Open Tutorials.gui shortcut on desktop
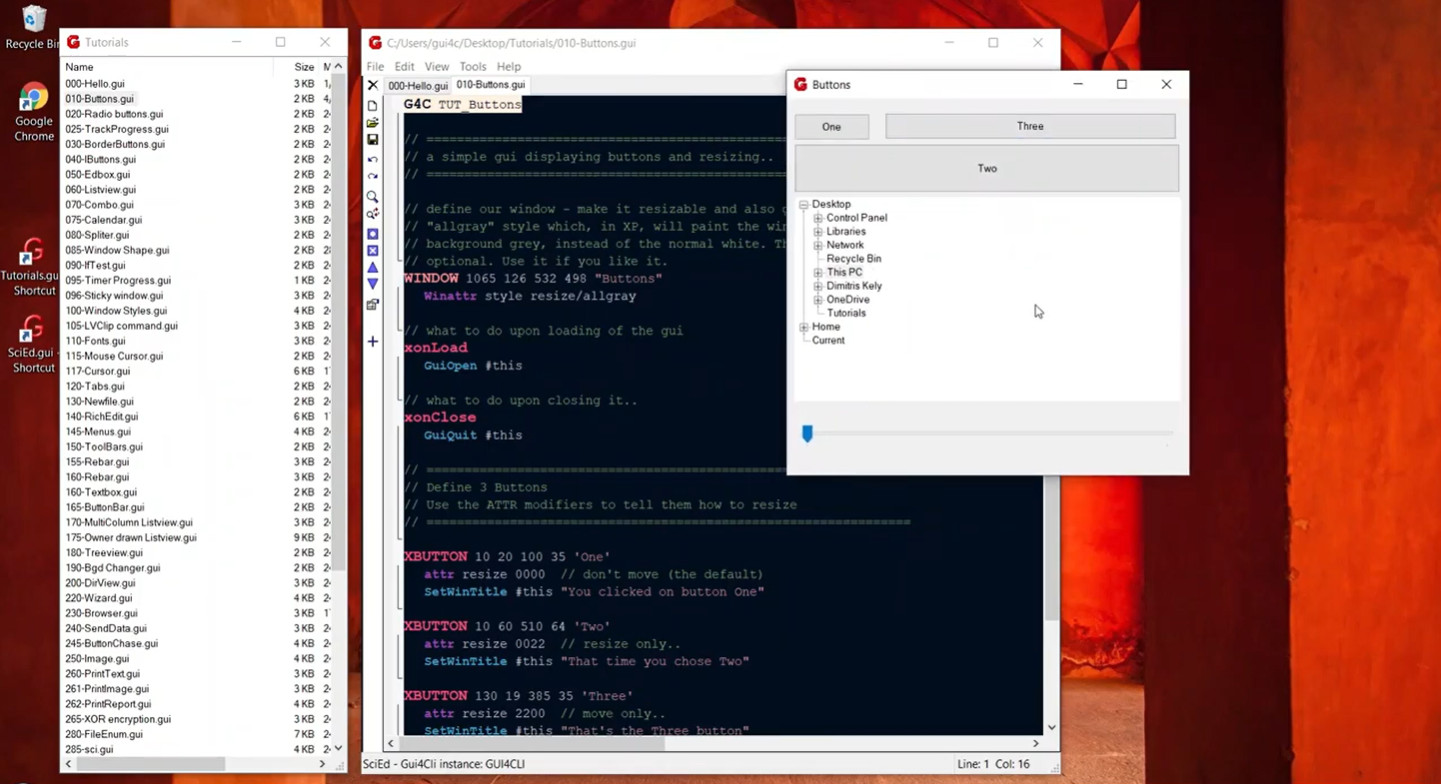 coord(31,267)
